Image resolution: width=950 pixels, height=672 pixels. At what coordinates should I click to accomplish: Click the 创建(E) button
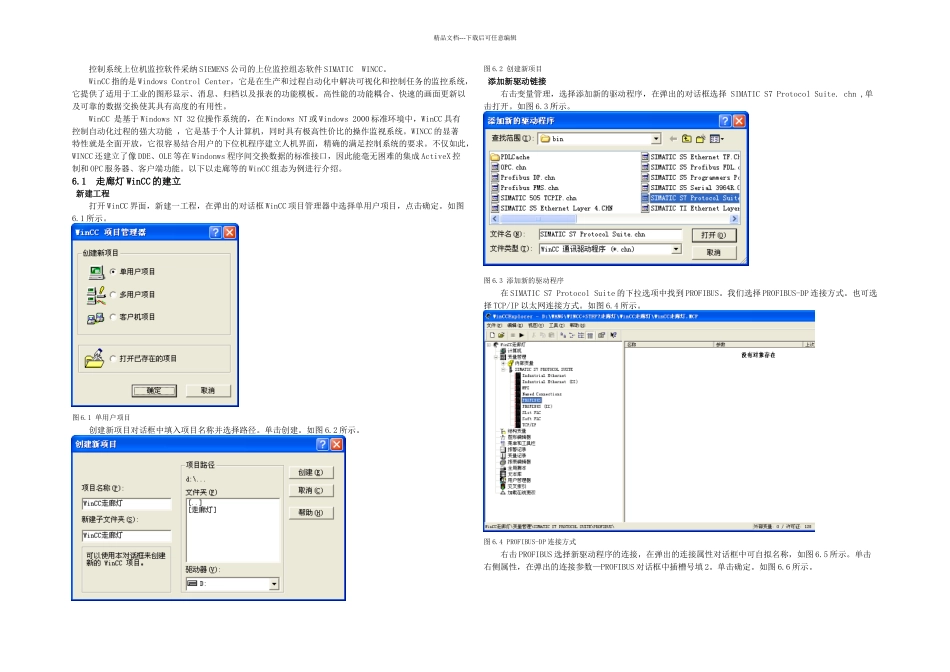coord(311,473)
